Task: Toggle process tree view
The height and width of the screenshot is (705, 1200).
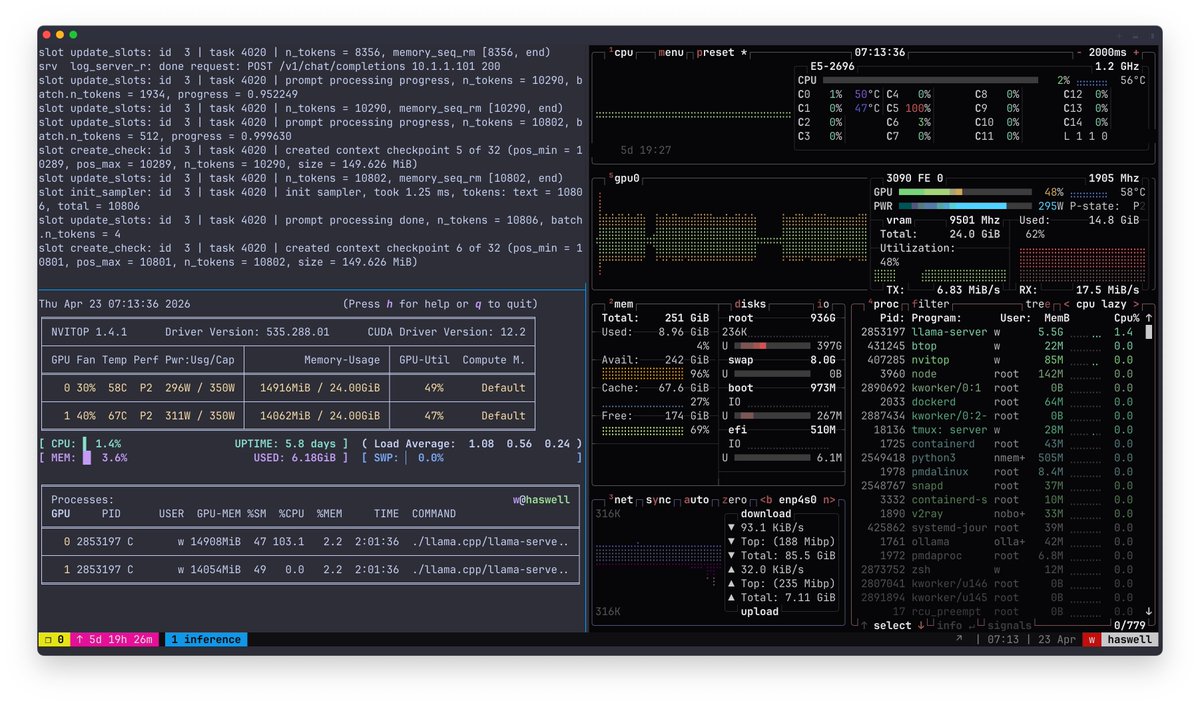Action: coord(1037,304)
